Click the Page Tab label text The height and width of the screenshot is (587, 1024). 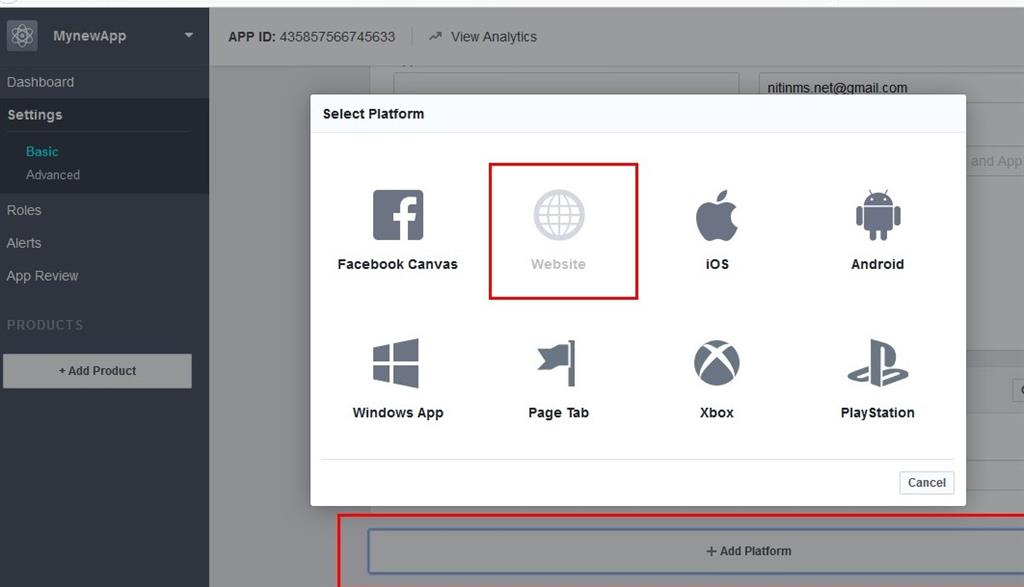coord(558,413)
